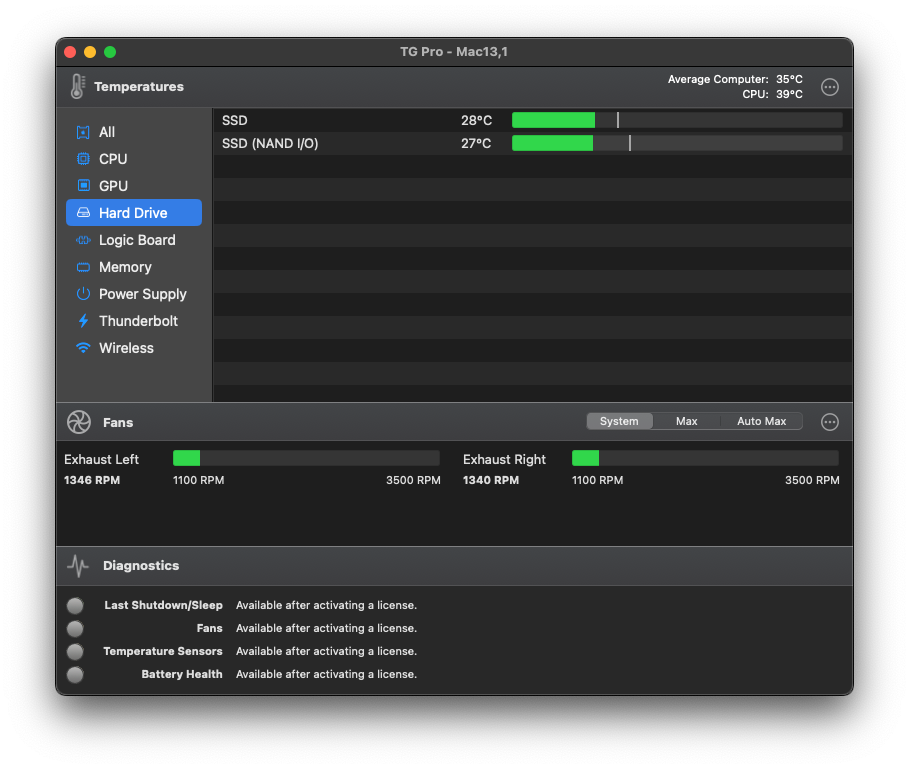Viewport: 909px width, 769px height.
Task: Click Exhaust Right fan label
Action: [504, 460]
